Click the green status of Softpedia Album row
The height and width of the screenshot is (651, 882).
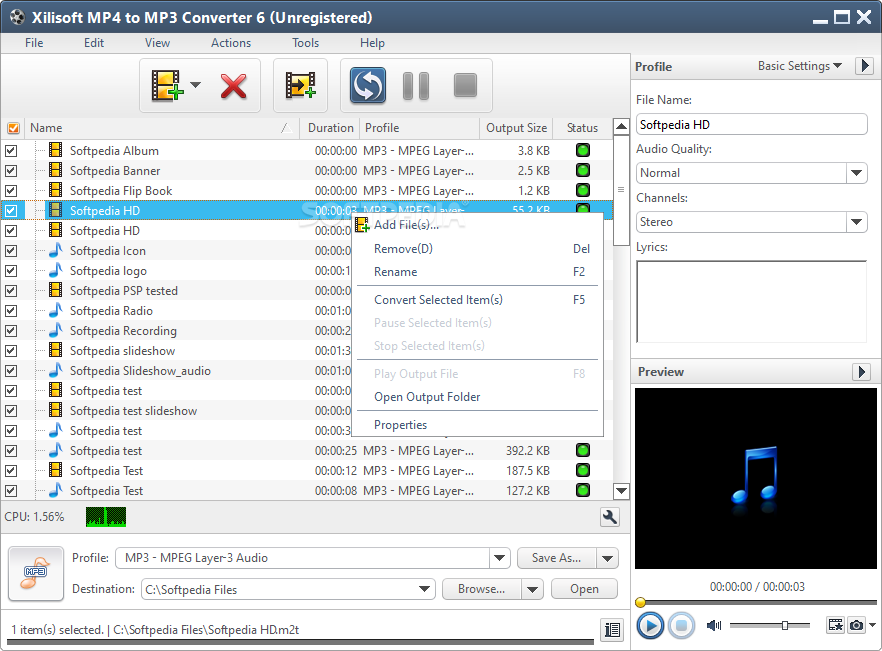pyautogui.click(x=583, y=150)
